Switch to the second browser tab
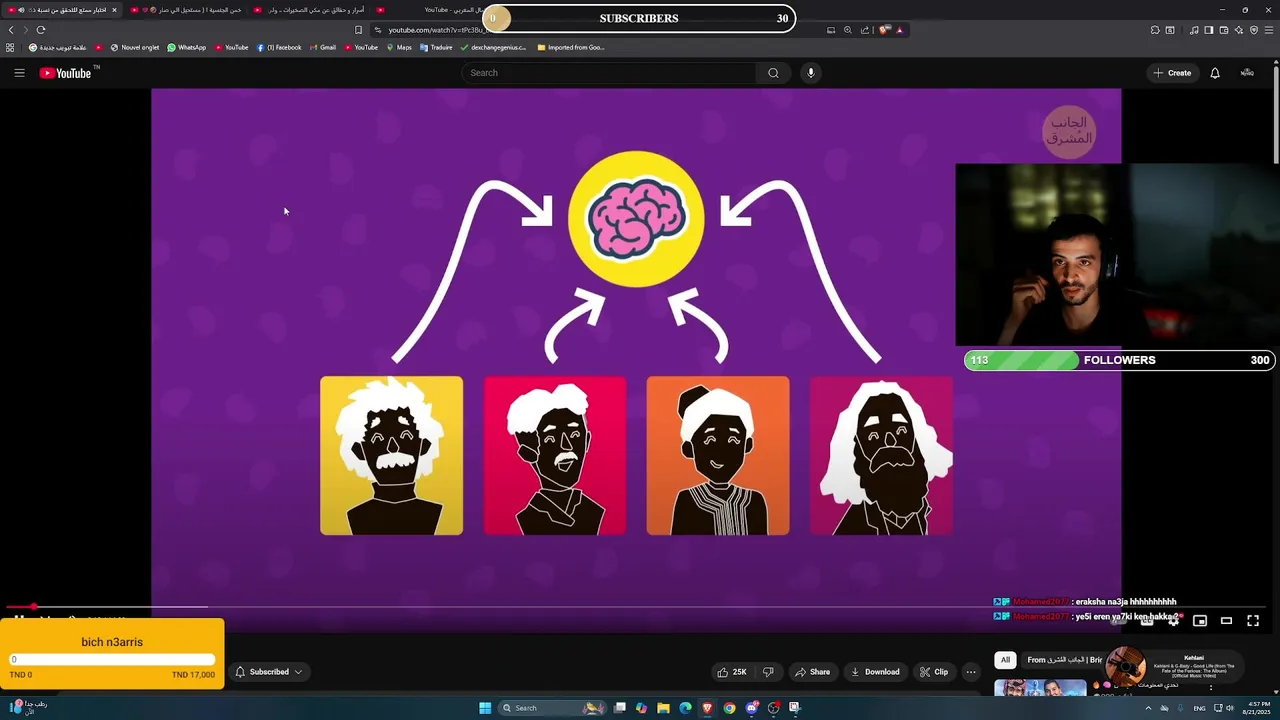1280x720 pixels. [186, 10]
